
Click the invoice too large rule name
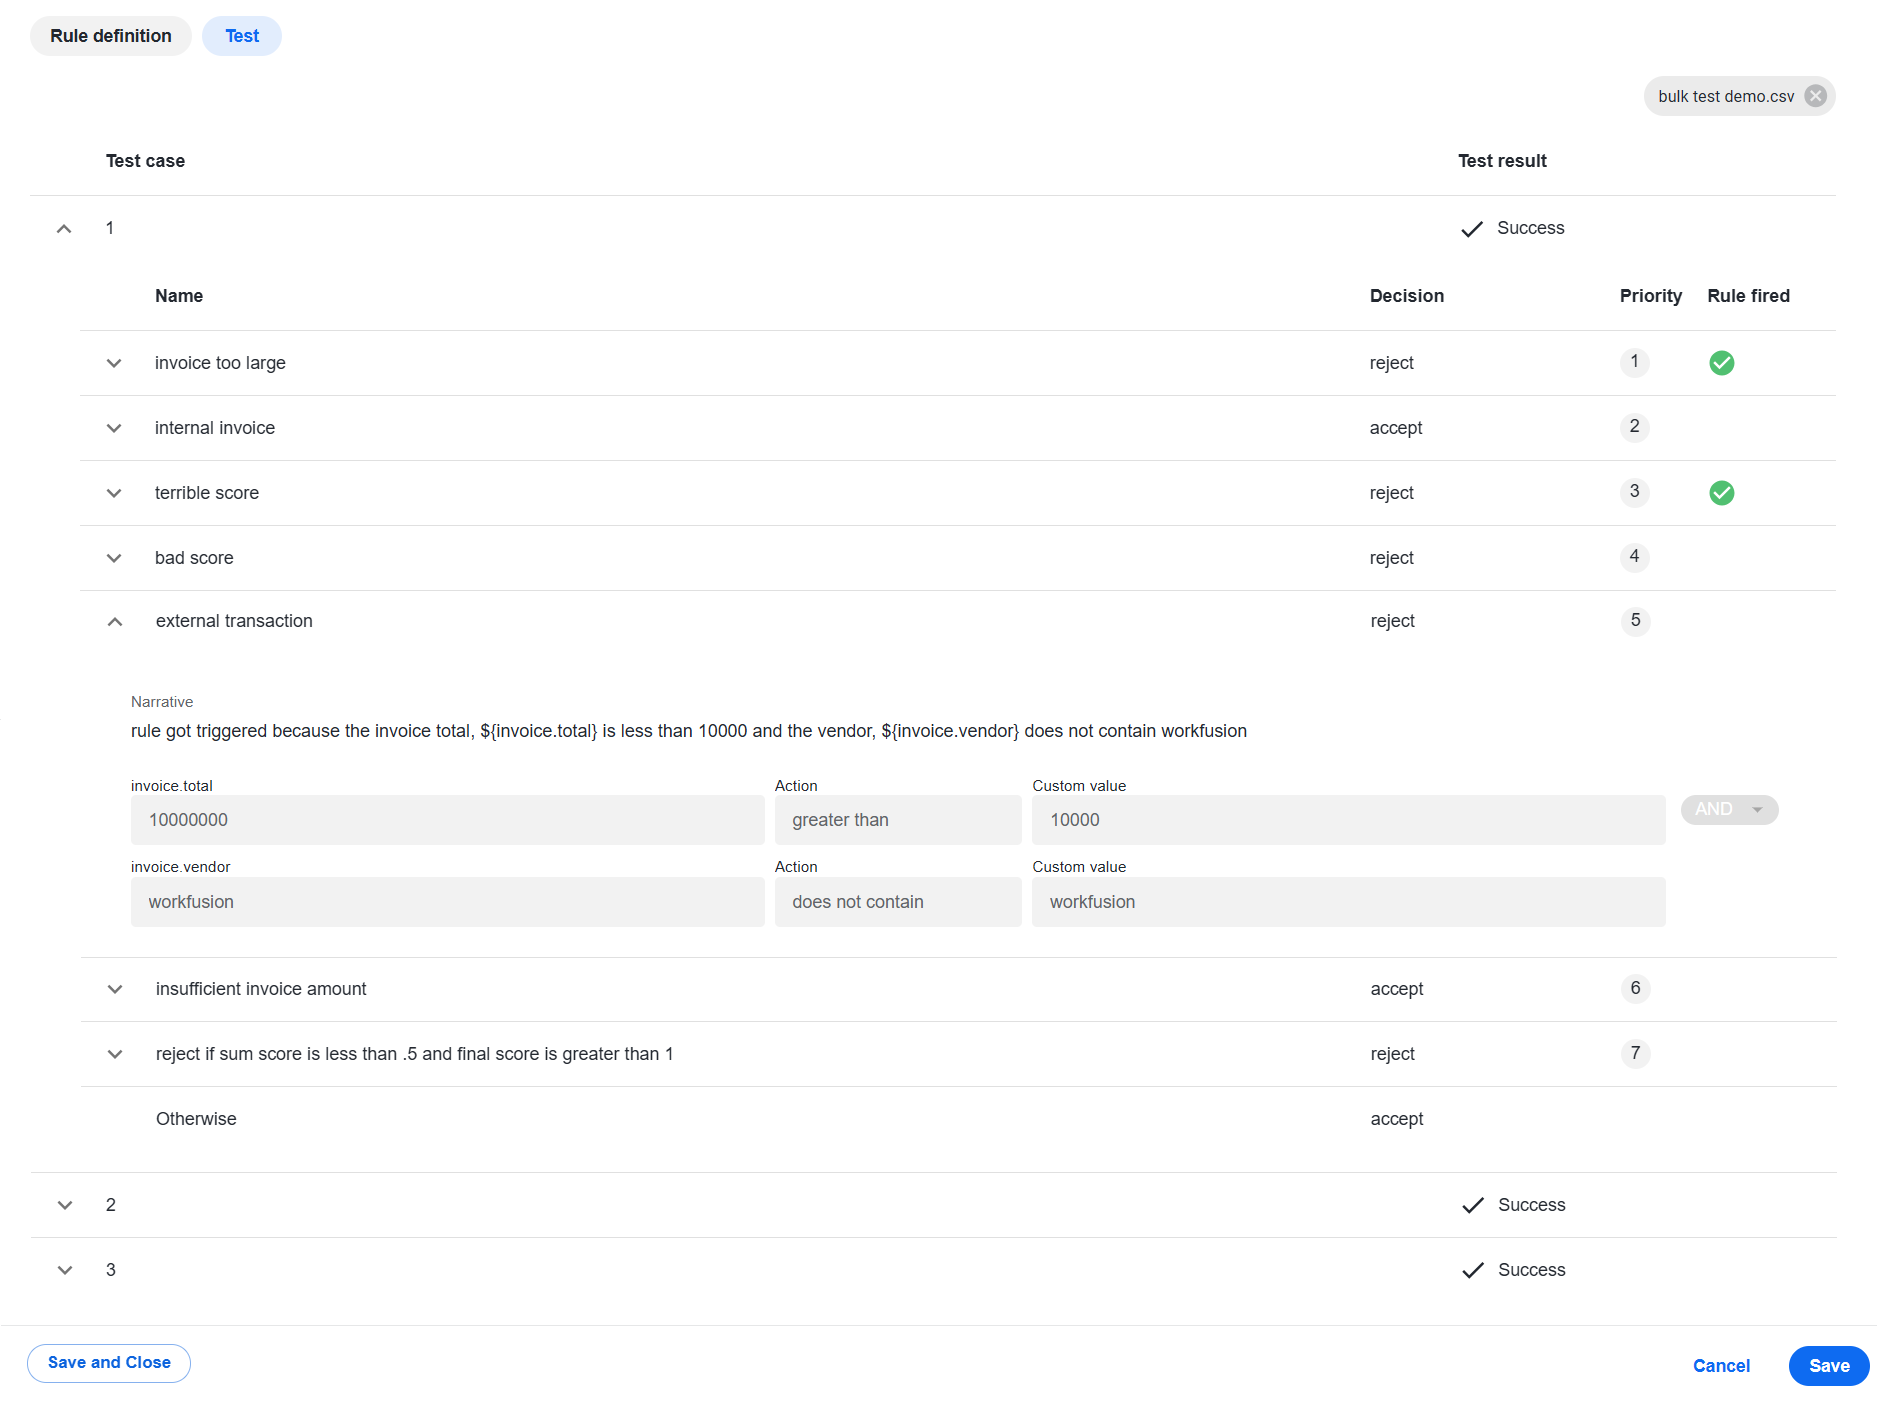pos(220,363)
